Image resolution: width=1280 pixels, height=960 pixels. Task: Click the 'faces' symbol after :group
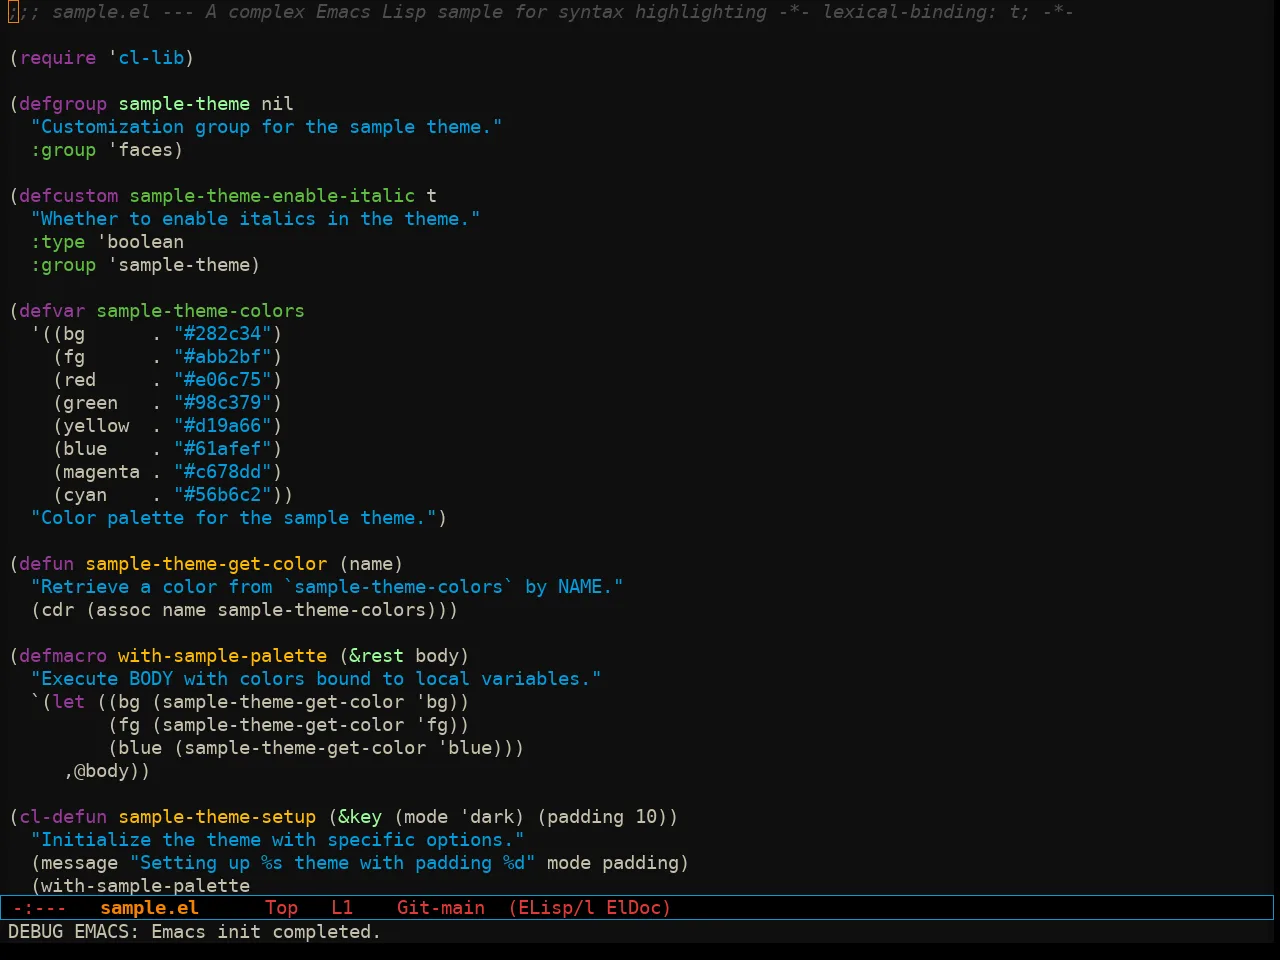(x=145, y=150)
